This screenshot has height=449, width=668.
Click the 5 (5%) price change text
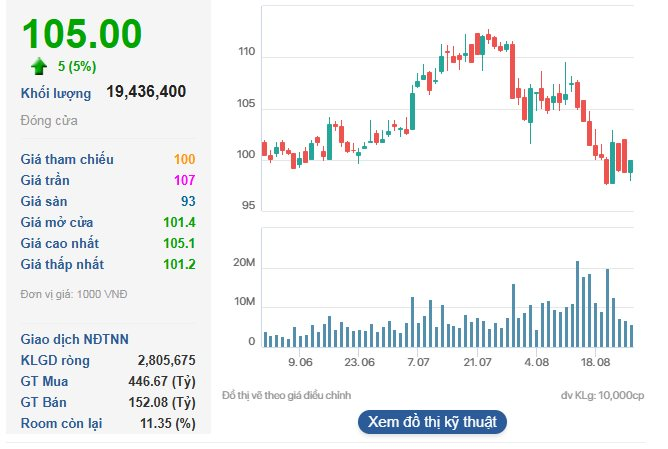pyautogui.click(x=79, y=67)
